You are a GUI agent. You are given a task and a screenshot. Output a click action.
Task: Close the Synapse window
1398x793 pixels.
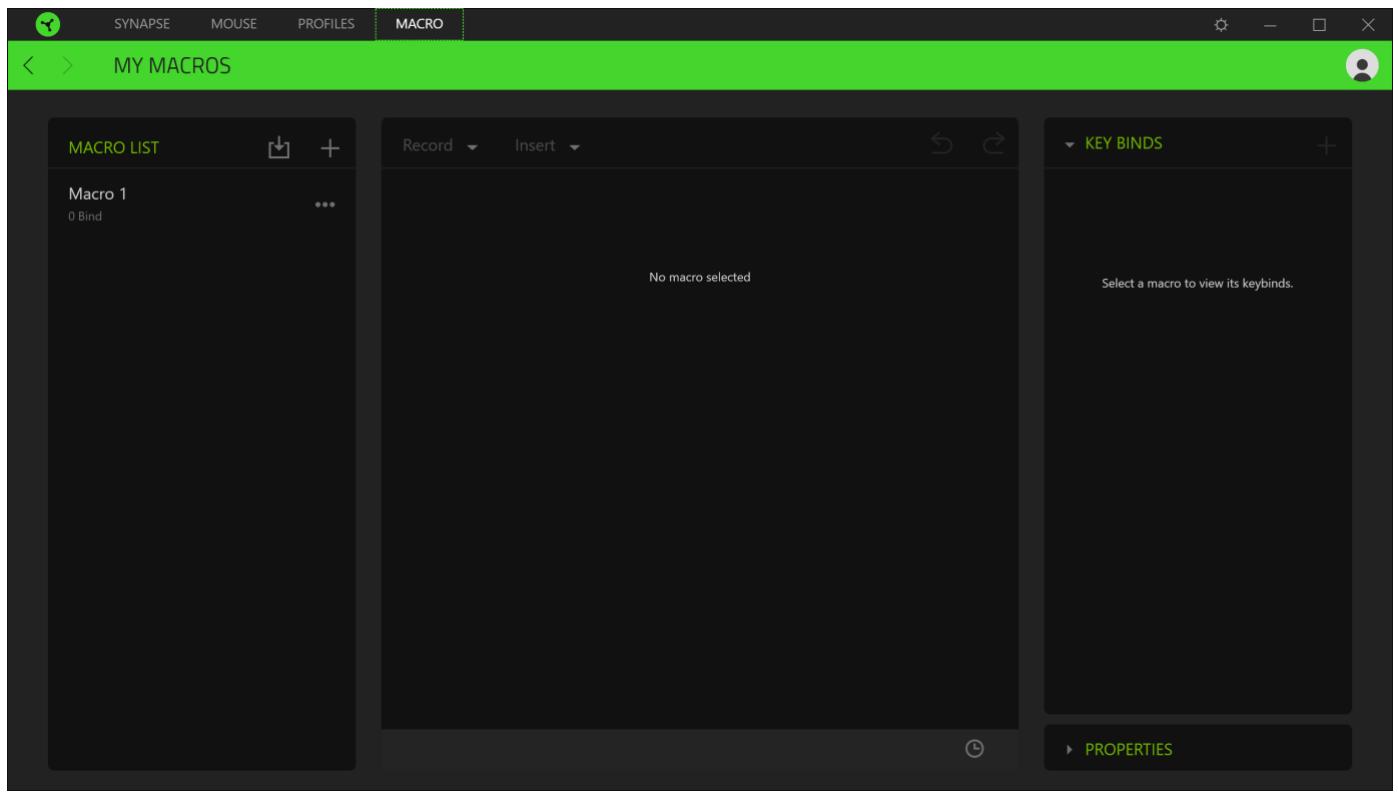coord(1368,24)
